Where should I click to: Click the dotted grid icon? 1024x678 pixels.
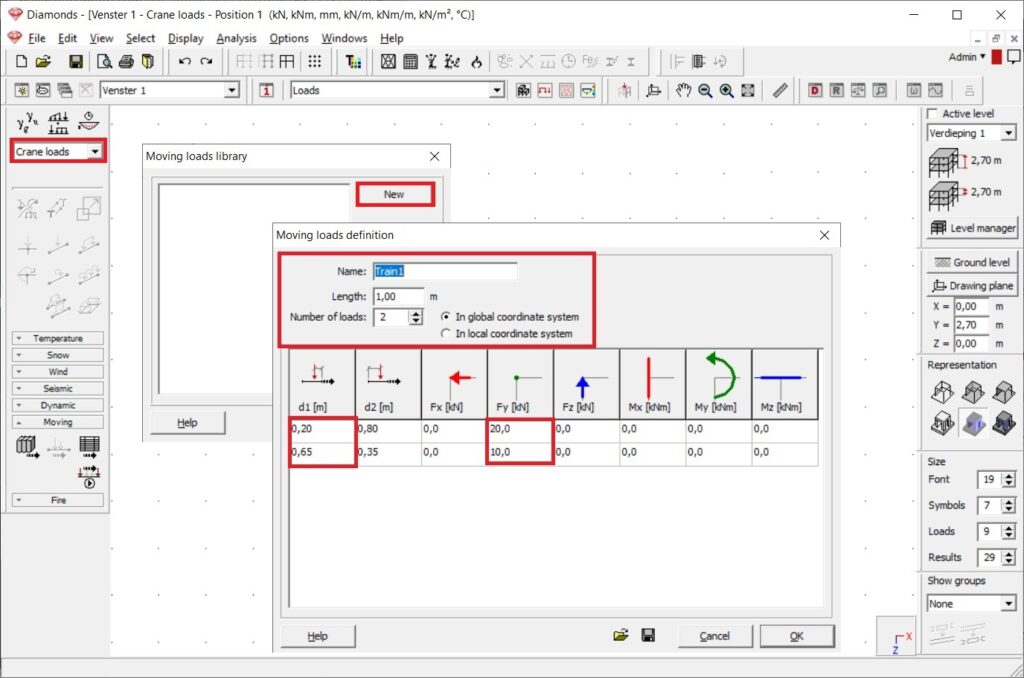315,61
